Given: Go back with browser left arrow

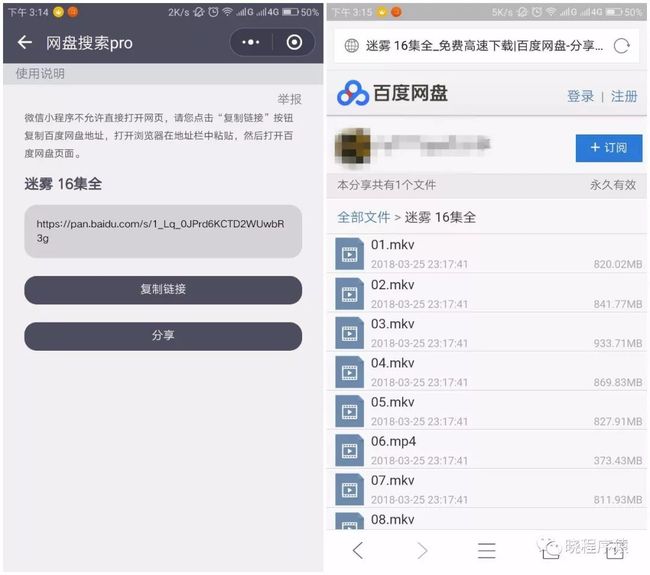Looking at the screenshot, I should (358, 551).
